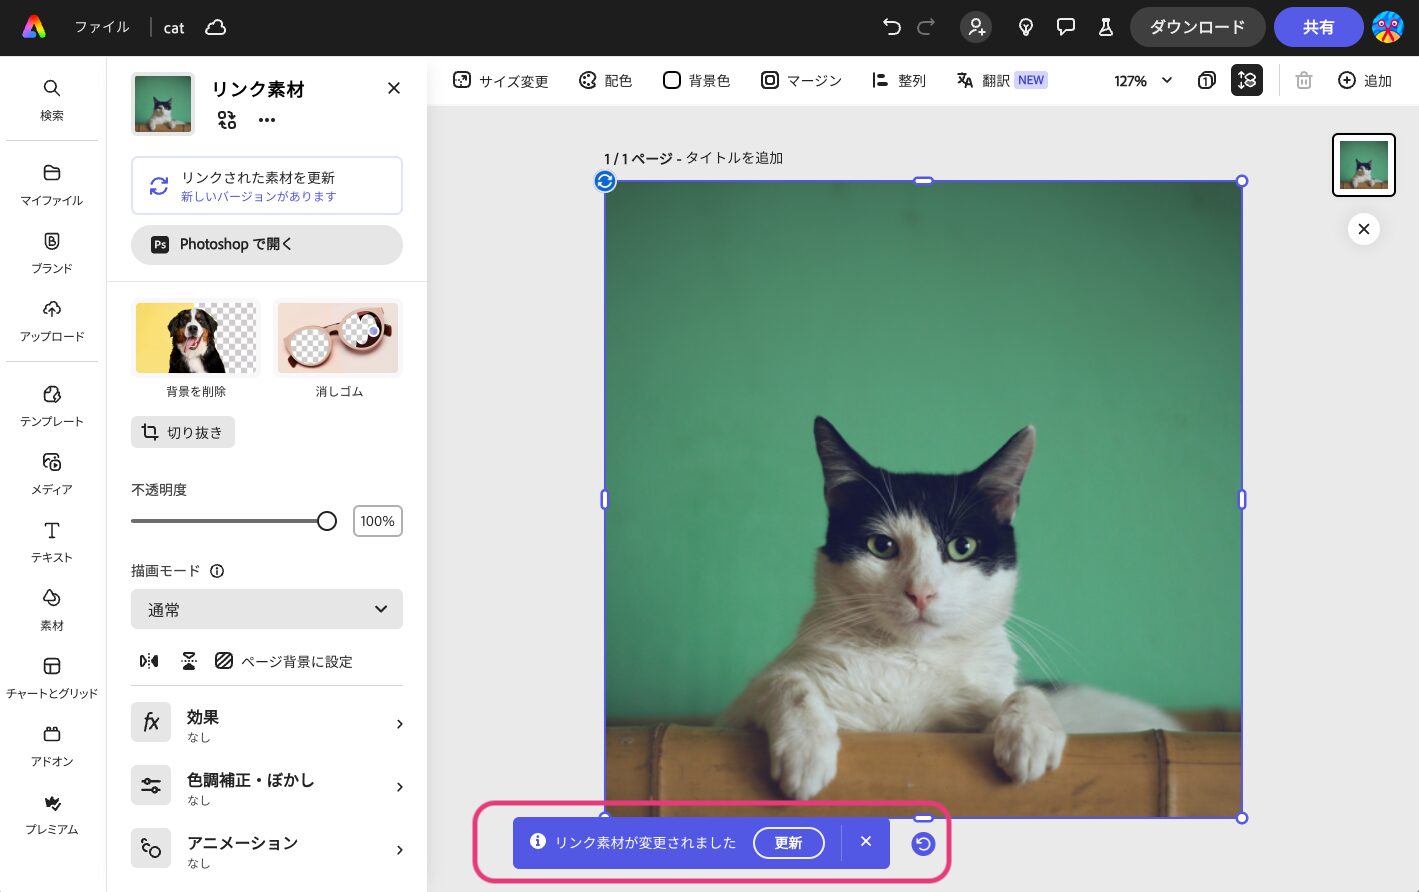Open the ファイル menu
1419x892 pixels.
point(102,27)
